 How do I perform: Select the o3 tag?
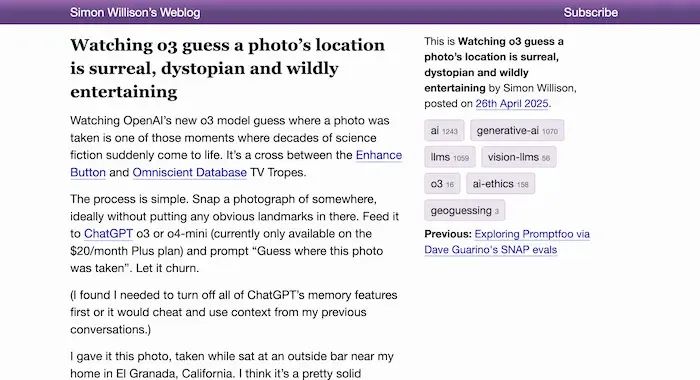pyautogui.click(x=442, y=184)
